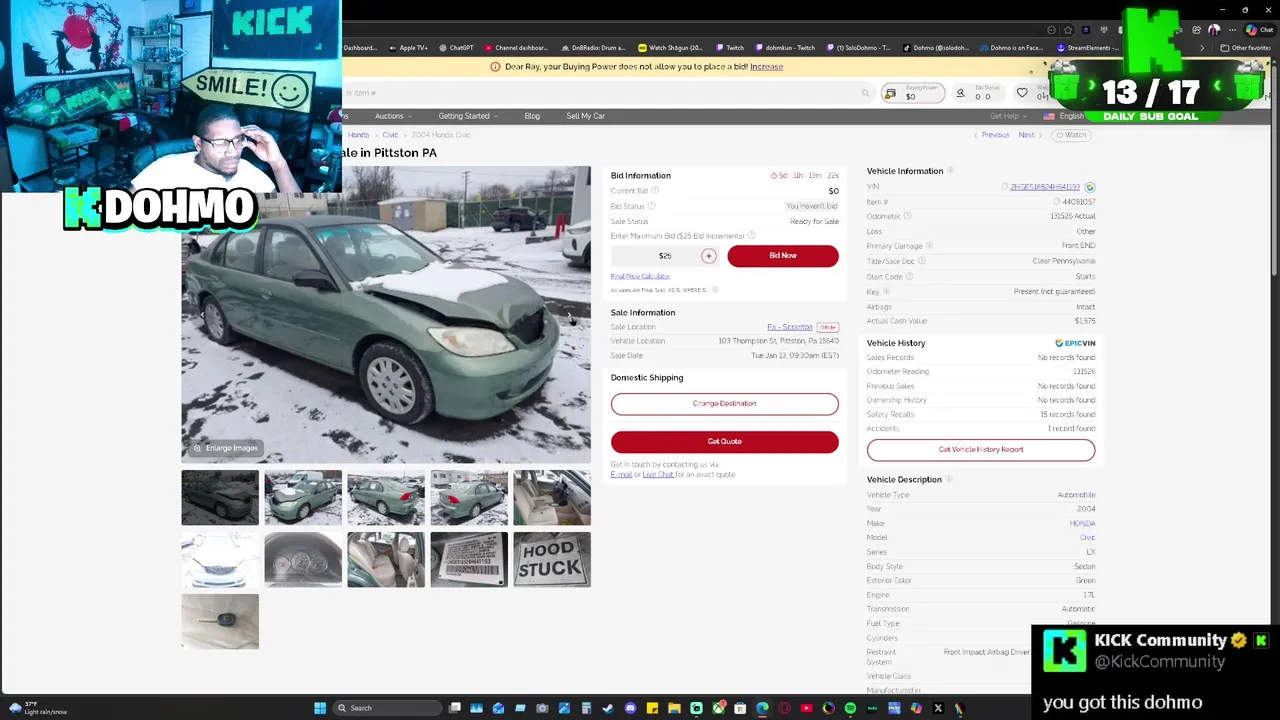Click the browser favorites star icon
The height and width of the screenshot is (720, 1280).
[1068, 30]
